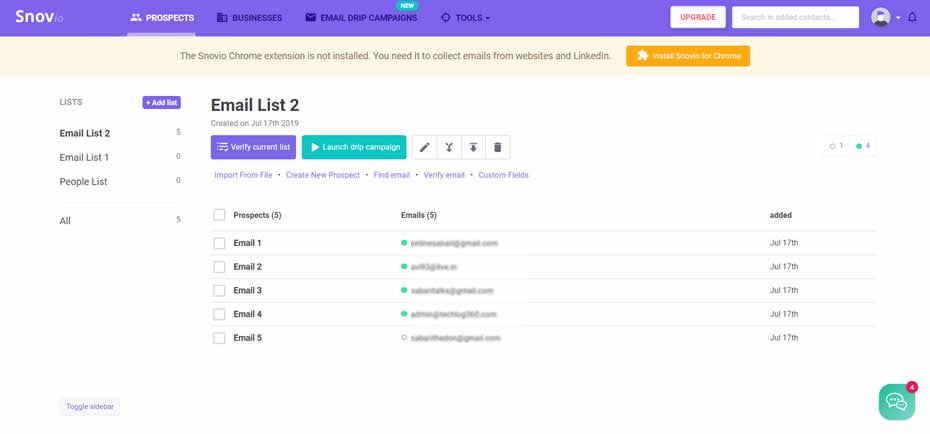
Task: Open Custom Fields link
Action: point(504,175)
